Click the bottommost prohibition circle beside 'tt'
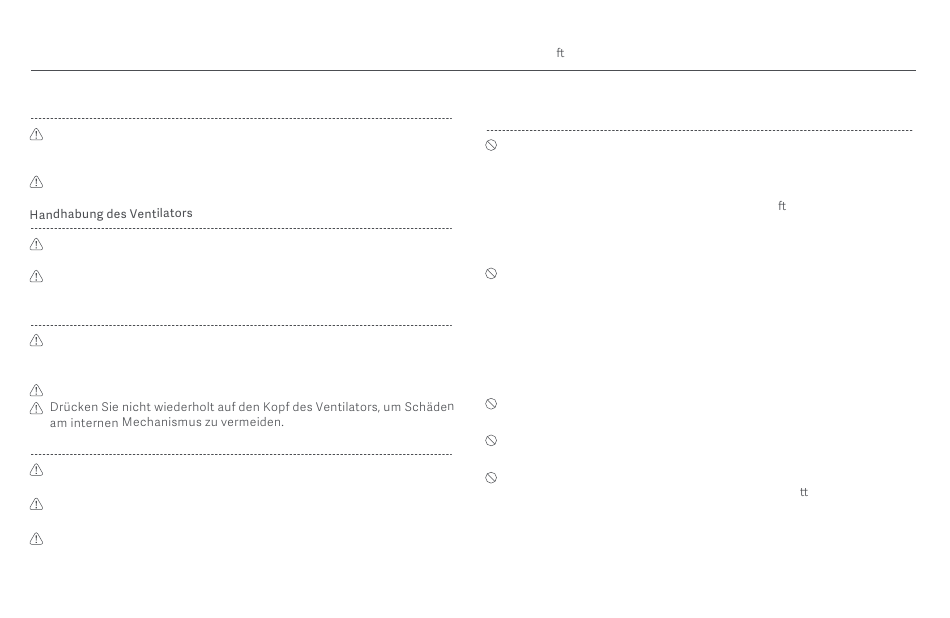Viewport: 950px width, 618px height. pyautogui.click(x=491, y=477)
